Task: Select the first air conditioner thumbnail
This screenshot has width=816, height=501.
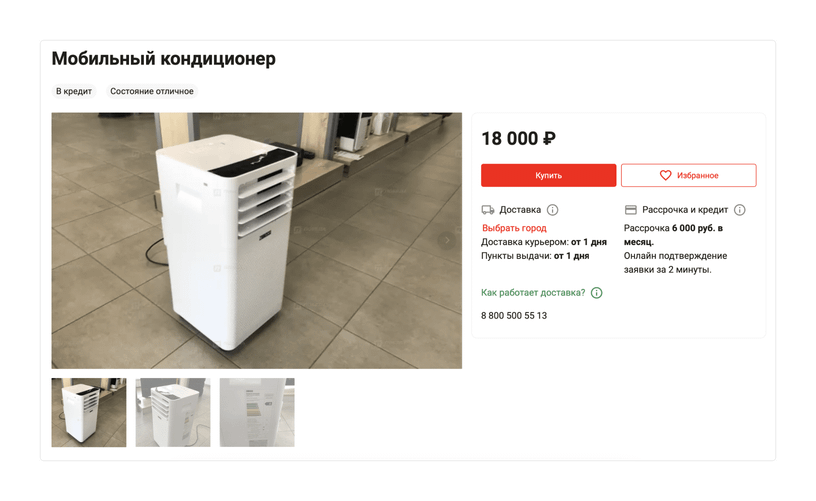Action: click(x=89, y=413)
